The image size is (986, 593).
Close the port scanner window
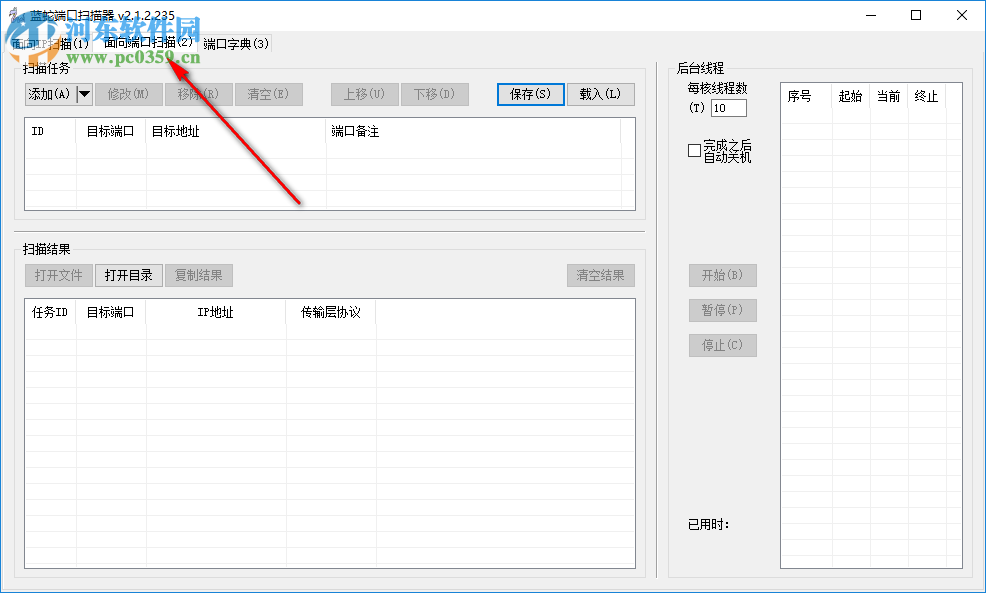pos(961,15)
